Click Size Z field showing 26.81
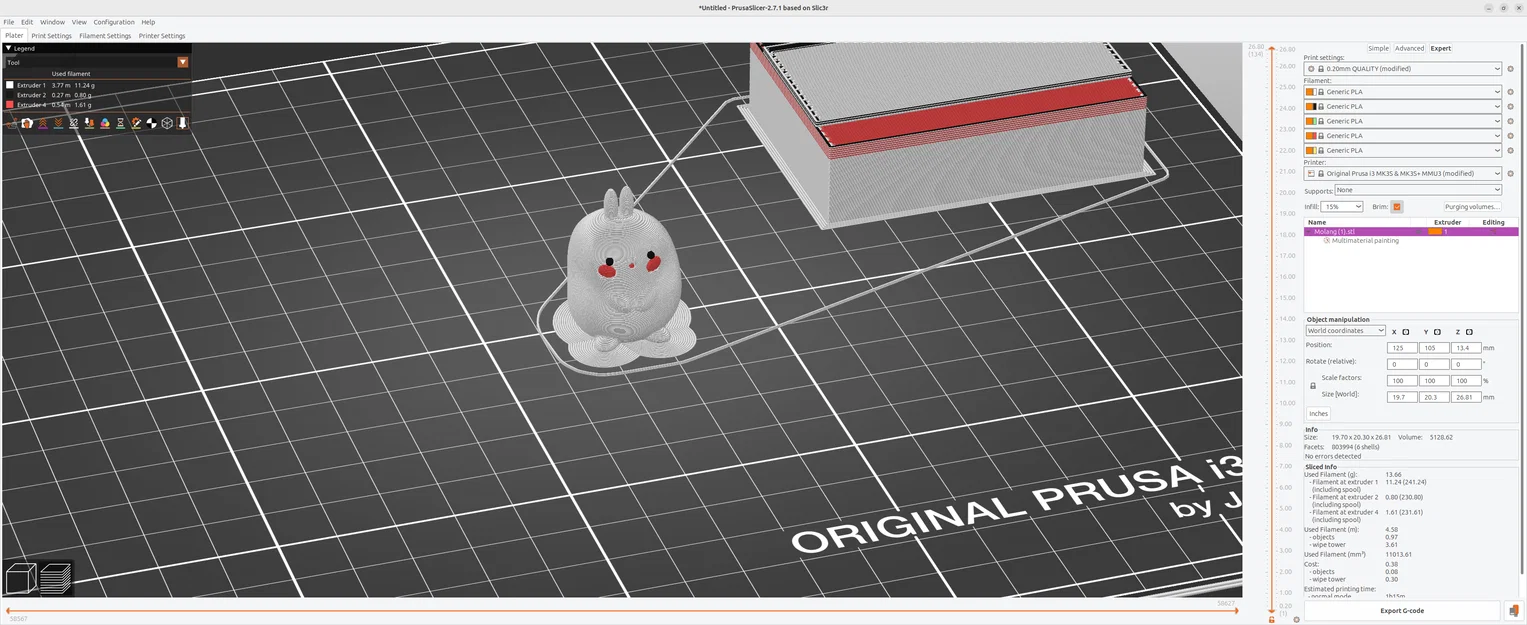The height and width of the screenshot is (625, 1527). [x=1466, y=396]
